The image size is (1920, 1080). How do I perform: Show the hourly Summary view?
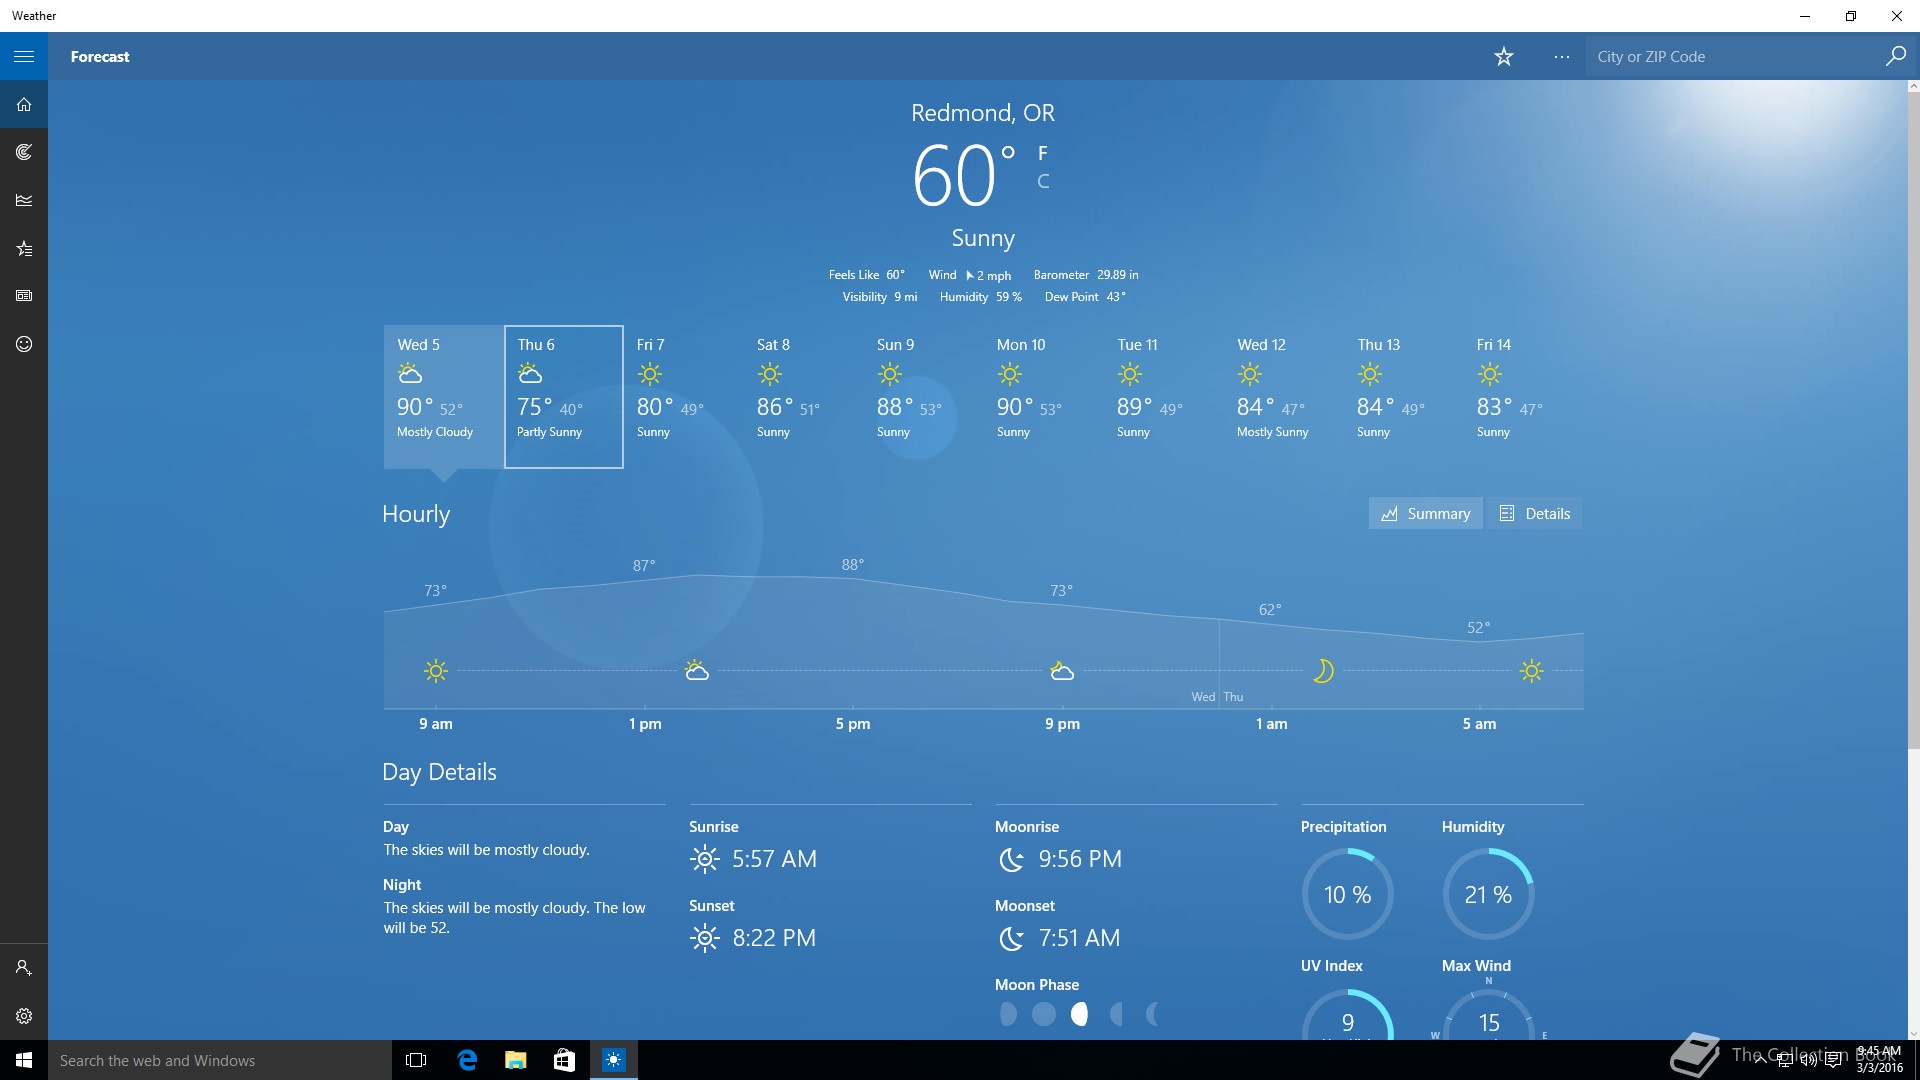coord(1425,513)
